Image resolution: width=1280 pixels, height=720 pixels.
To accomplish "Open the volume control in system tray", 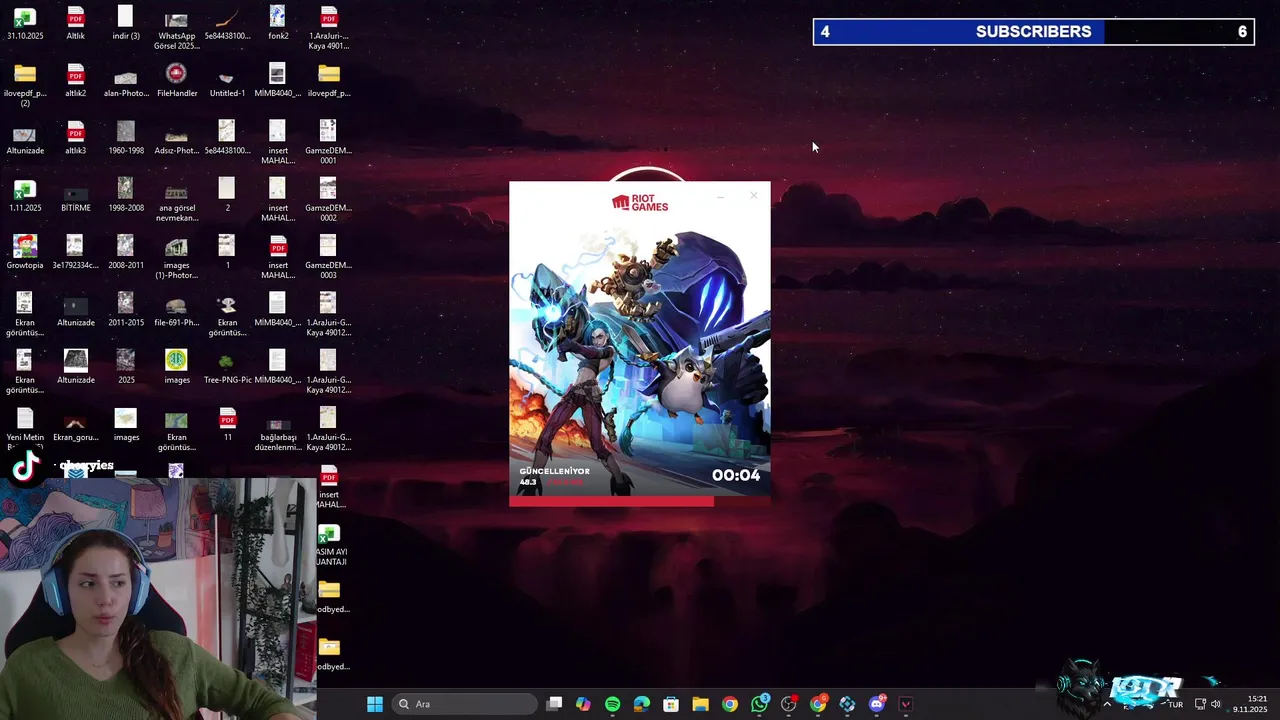I will 1216,704.
